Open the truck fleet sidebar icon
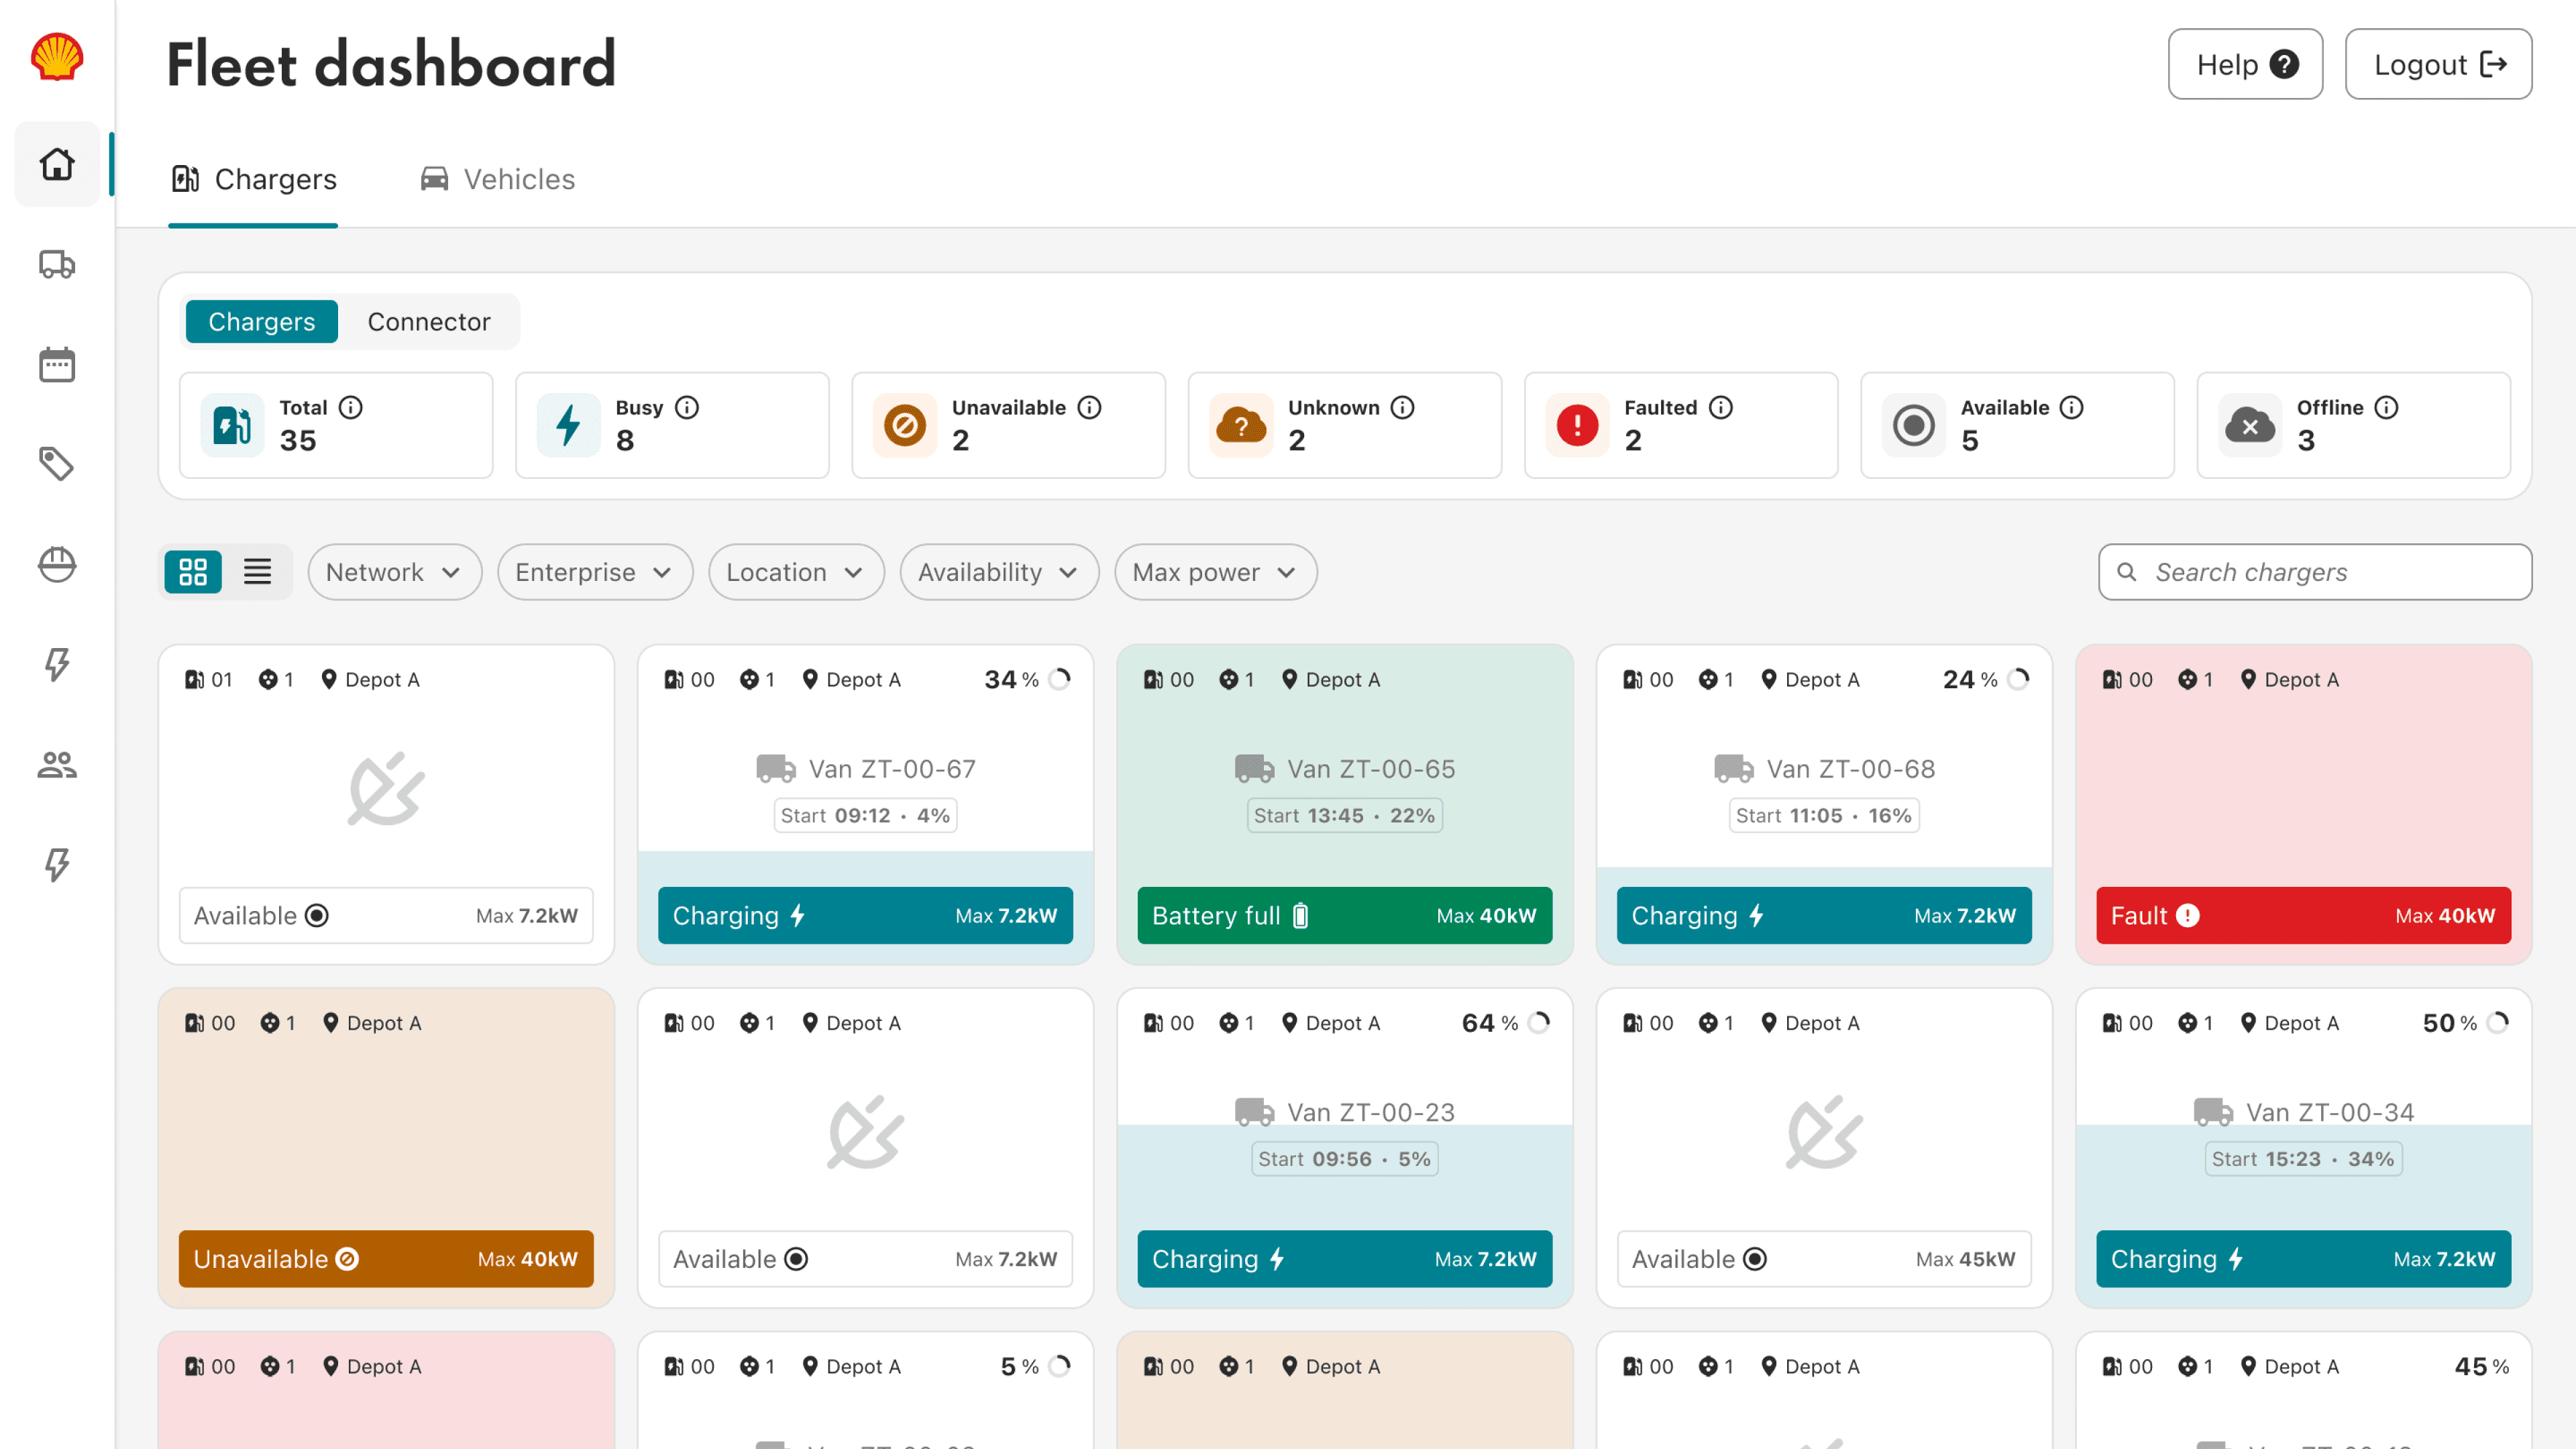The height and width of the screenshot is (1449, 2576). pos(57,264)
